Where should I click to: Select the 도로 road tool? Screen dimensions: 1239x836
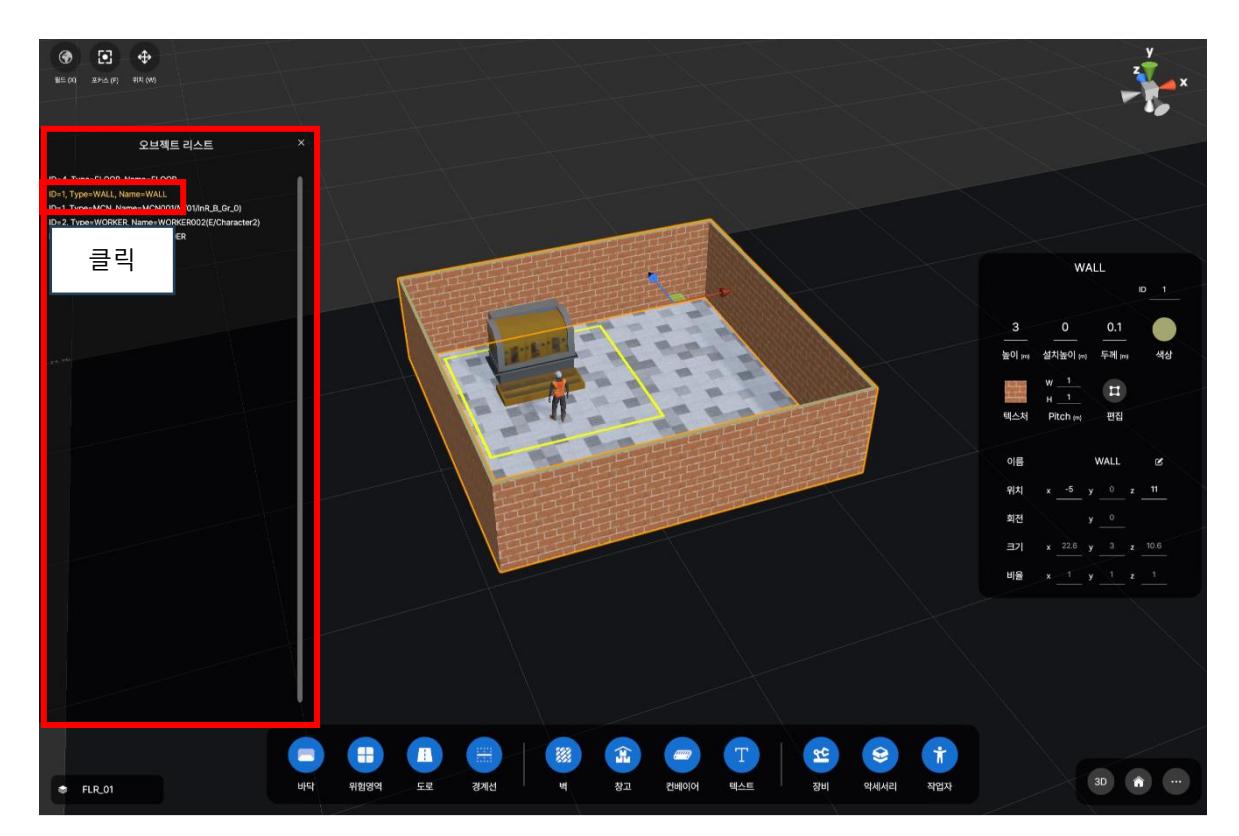point(423,757)
